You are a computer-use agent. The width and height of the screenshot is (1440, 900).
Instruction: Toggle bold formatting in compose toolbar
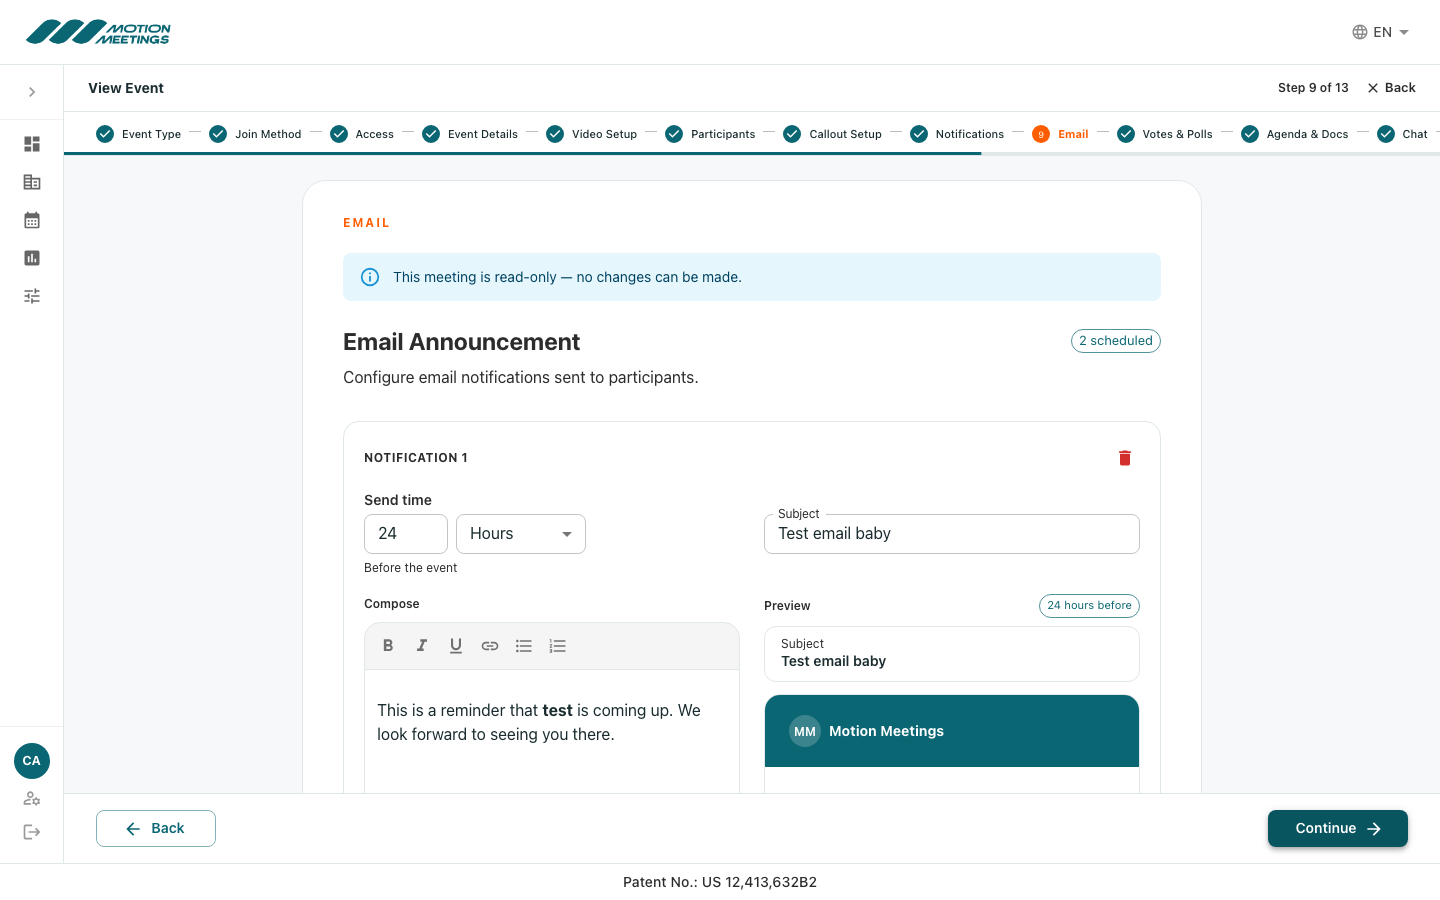pos(388,646)
